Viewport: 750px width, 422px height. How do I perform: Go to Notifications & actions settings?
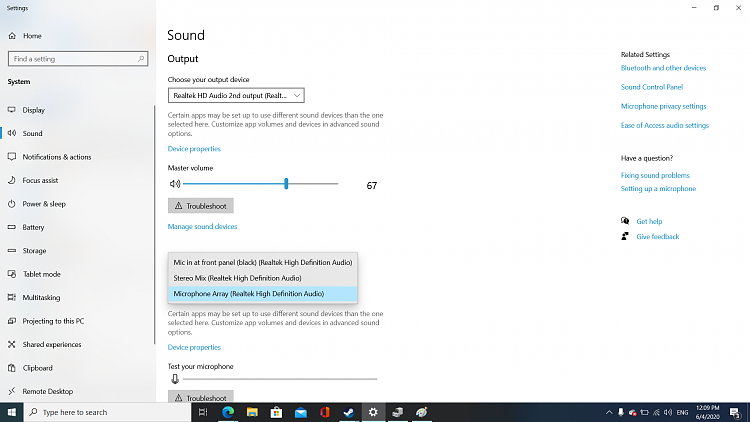point(56,157)
